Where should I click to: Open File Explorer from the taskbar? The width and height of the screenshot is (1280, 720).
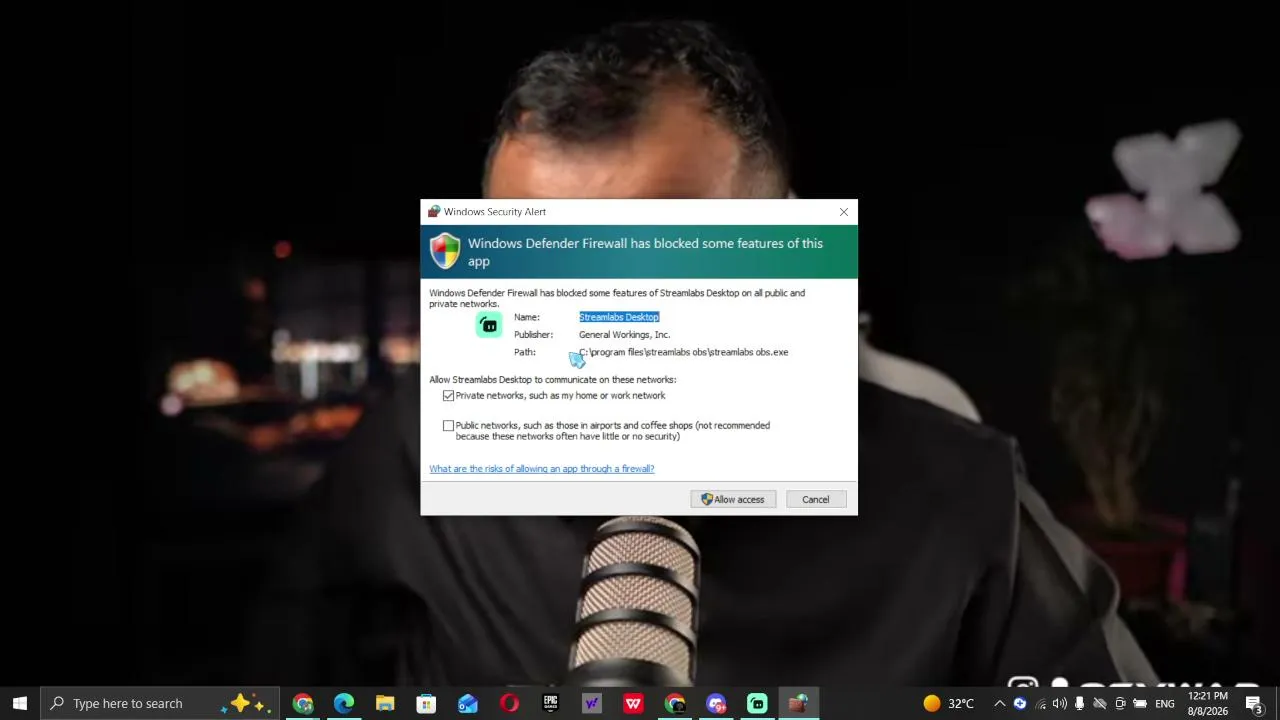pyautogui.click(x=385, y=703)
